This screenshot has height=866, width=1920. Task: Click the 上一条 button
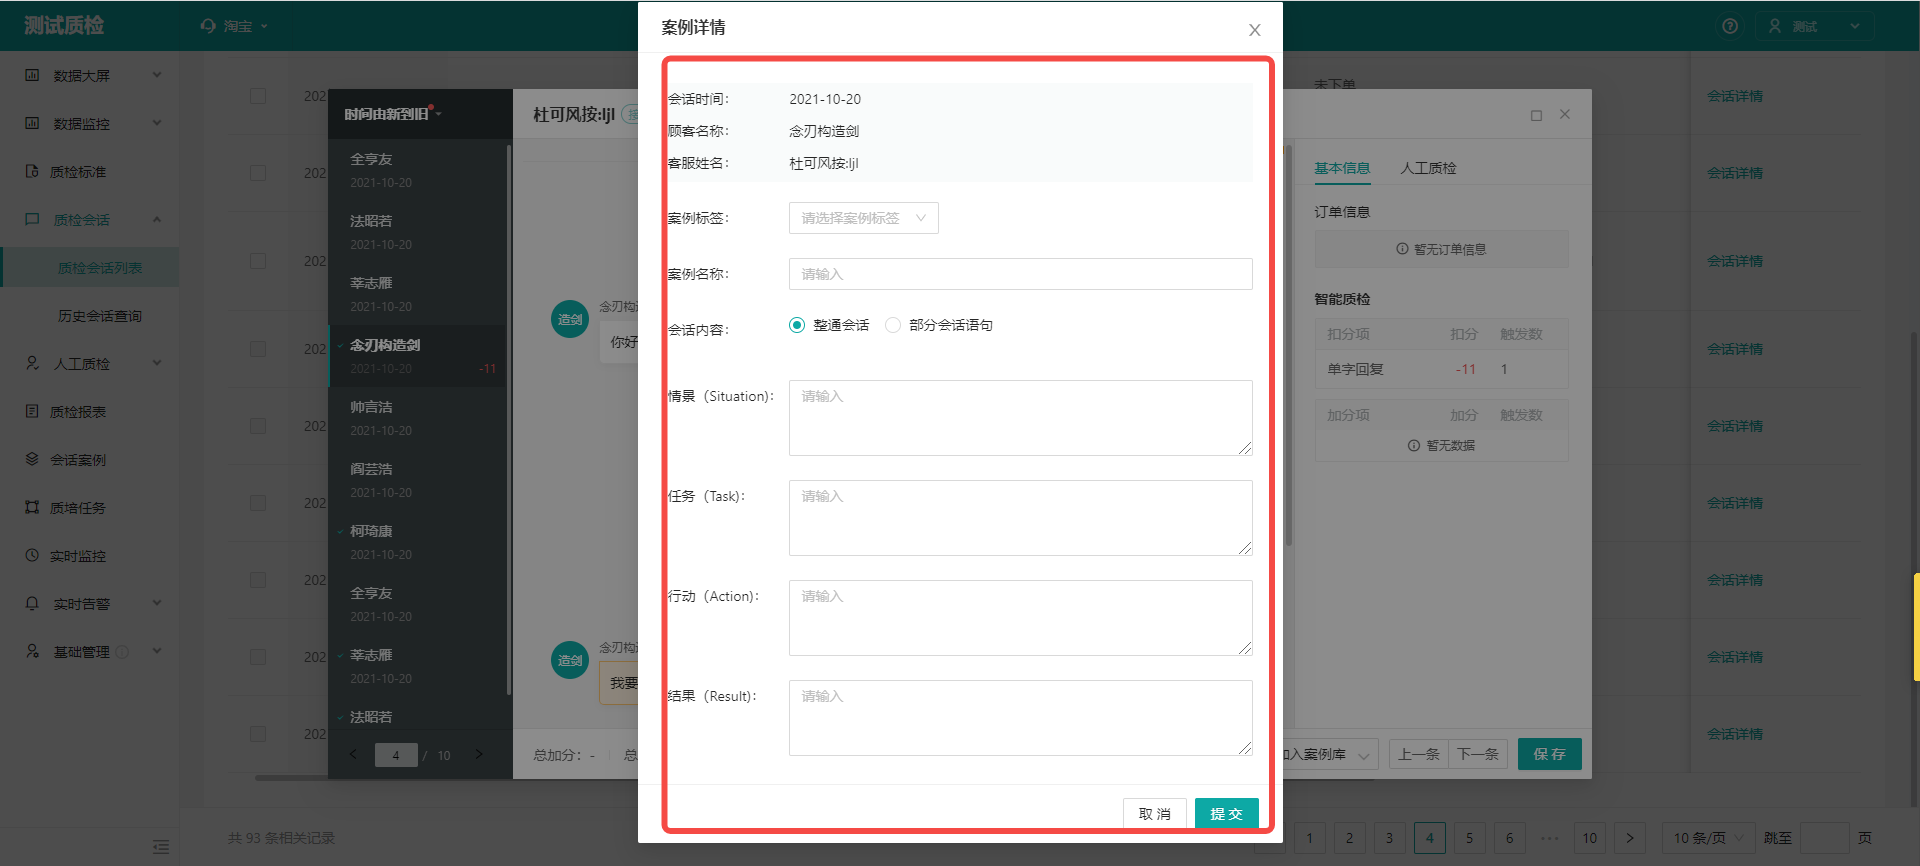click(x=1419, y=754)
